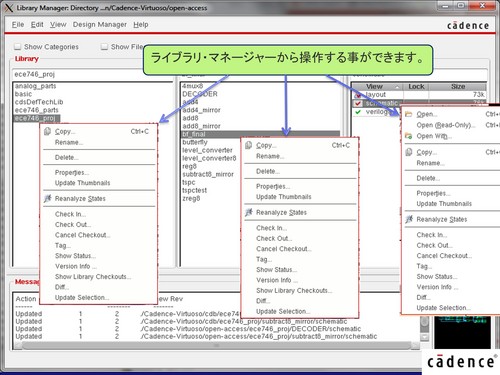The image size is (500, 375).
Task: Choose Show Library Checkouts in the library context menu
Action: pyautogui.click(x=93, y=277)
